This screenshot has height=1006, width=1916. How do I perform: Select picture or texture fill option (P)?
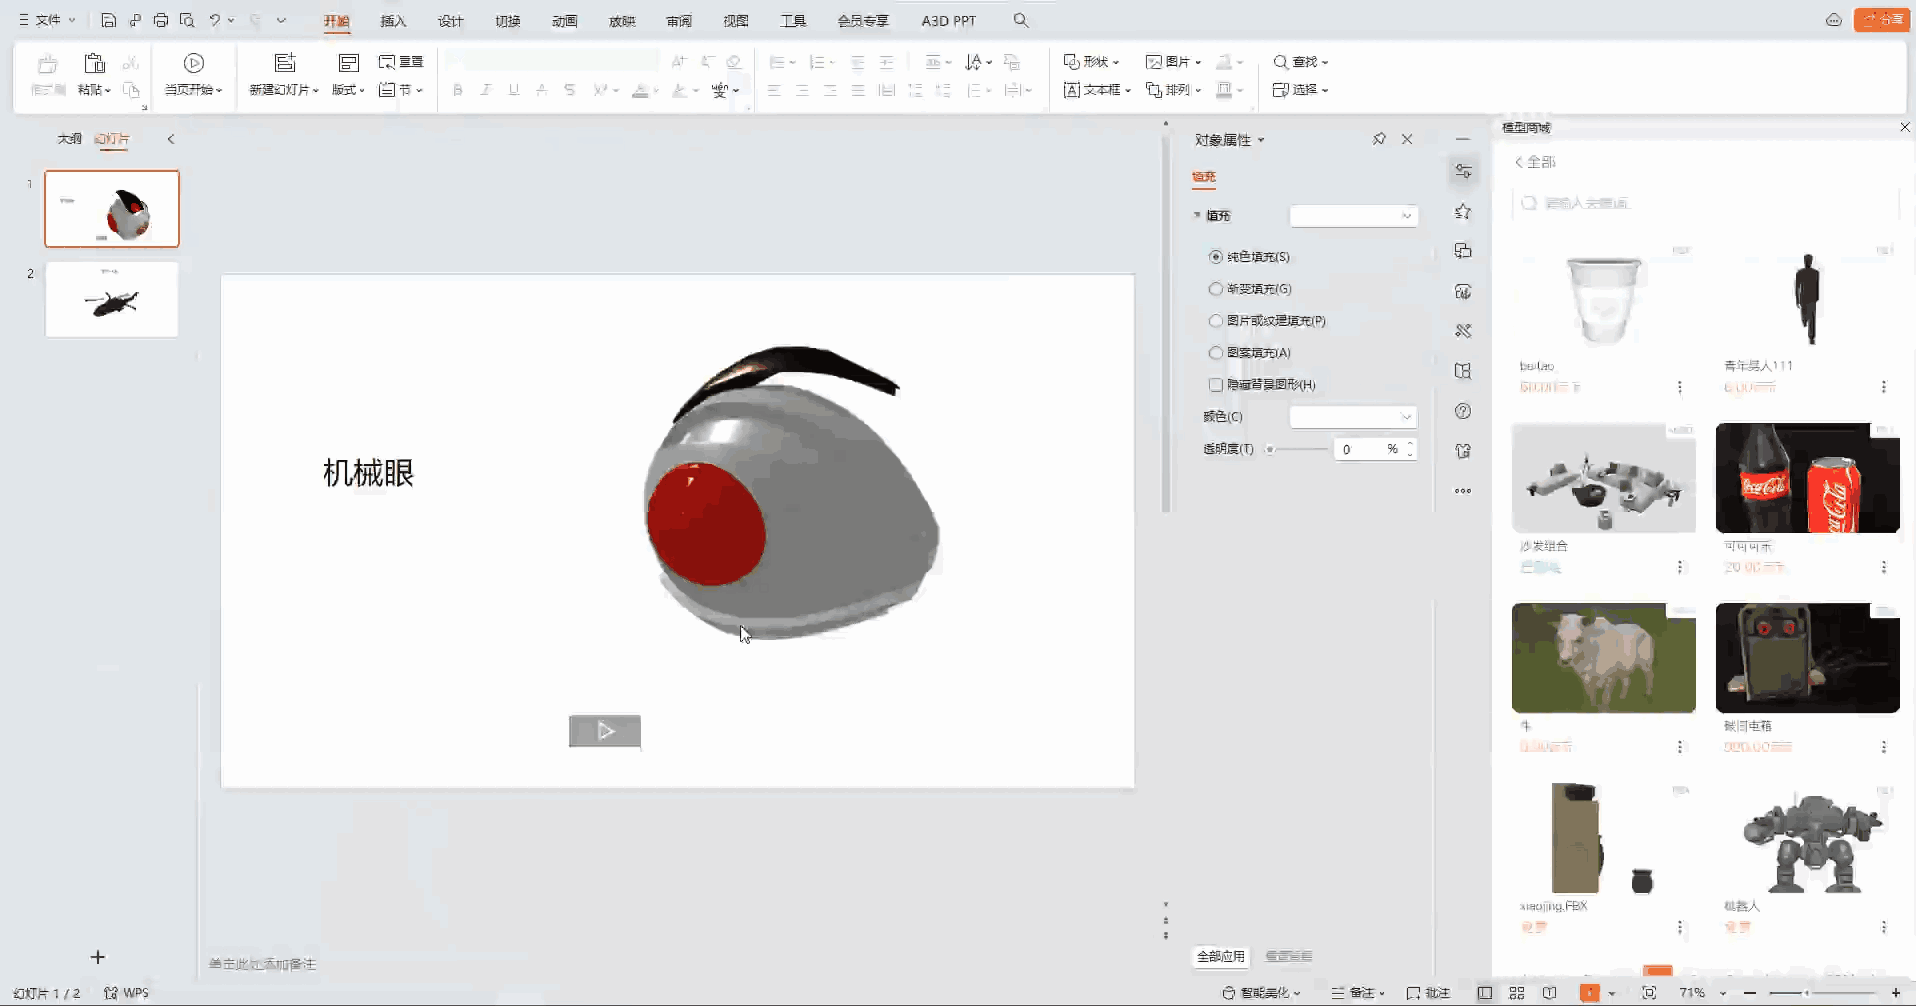[1215, 321]
